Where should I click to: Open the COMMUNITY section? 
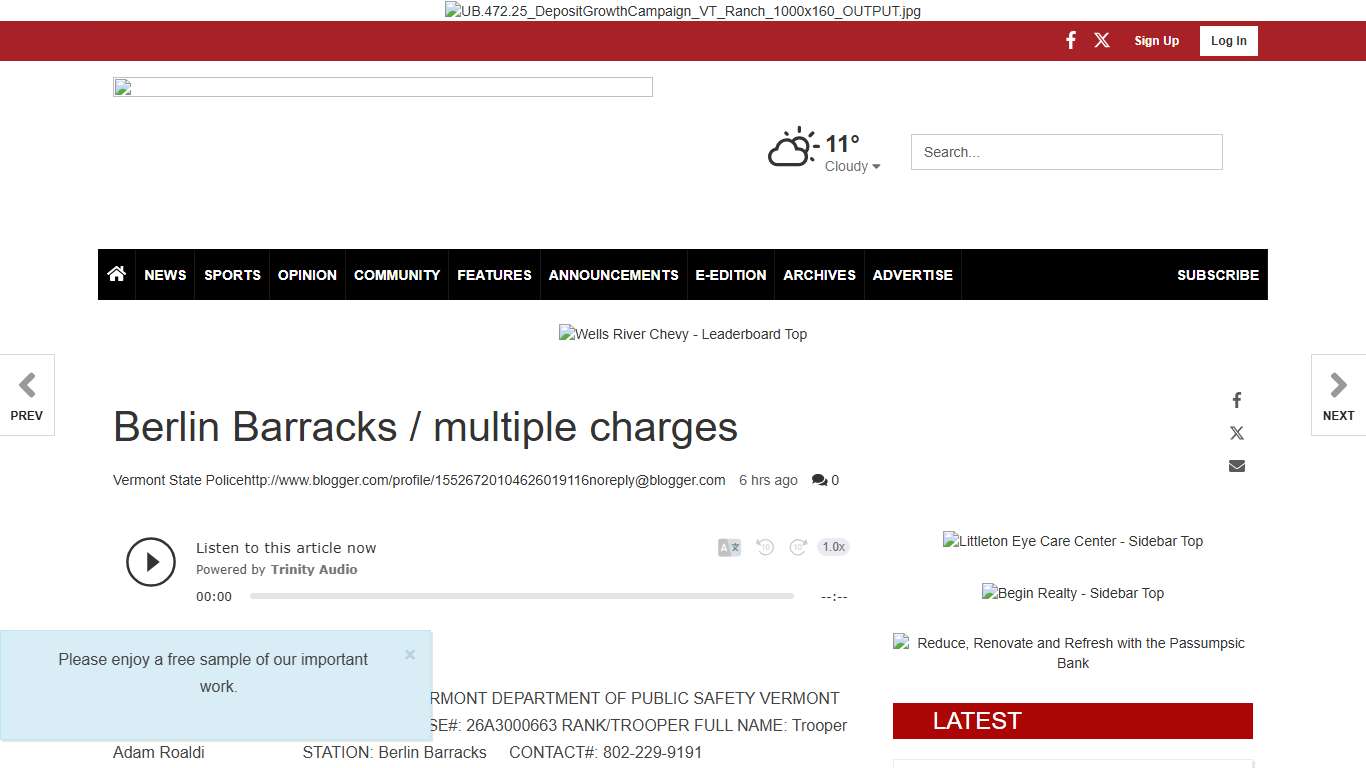(396, 274)
